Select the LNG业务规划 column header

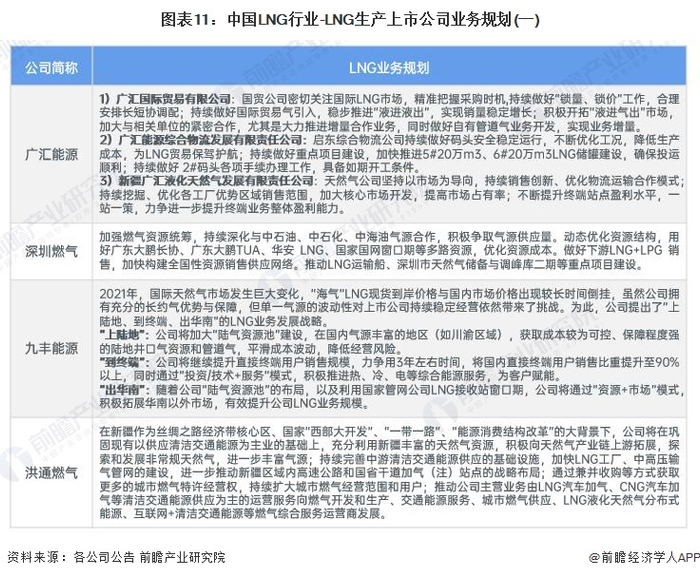click(x=389, y=66)
